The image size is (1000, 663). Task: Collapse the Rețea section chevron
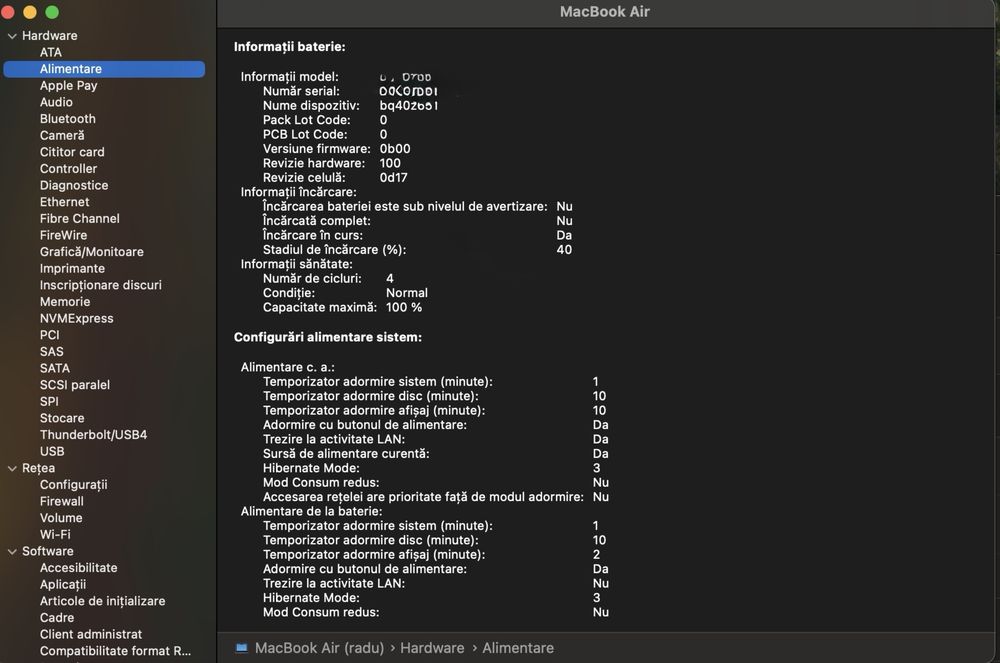(12, 469)
